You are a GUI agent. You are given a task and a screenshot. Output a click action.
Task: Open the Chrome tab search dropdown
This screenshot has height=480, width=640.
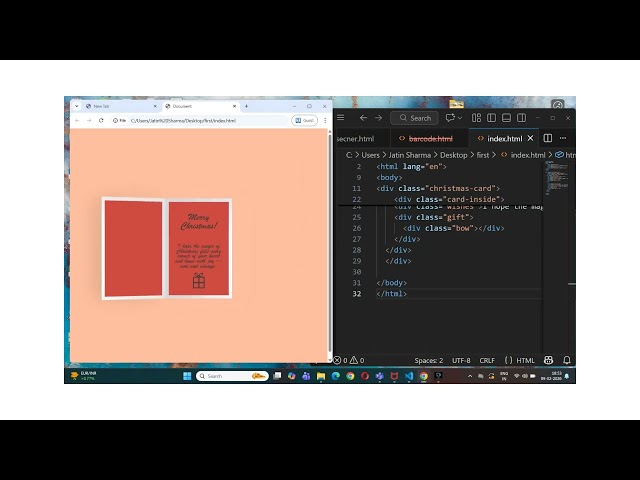tap(76, 106)
